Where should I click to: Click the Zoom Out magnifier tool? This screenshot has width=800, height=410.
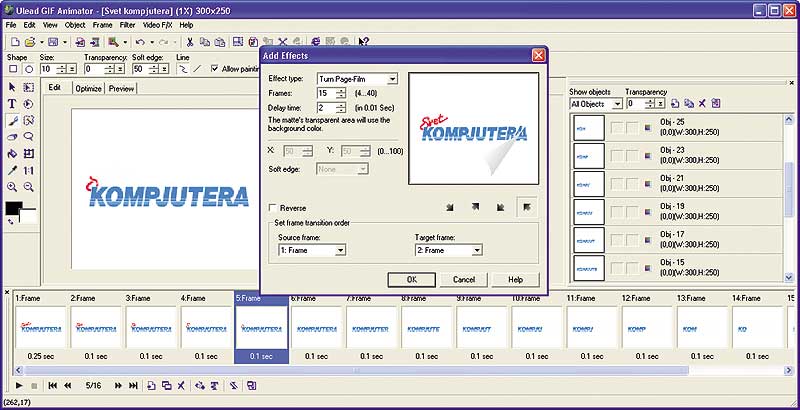point(29,187)
